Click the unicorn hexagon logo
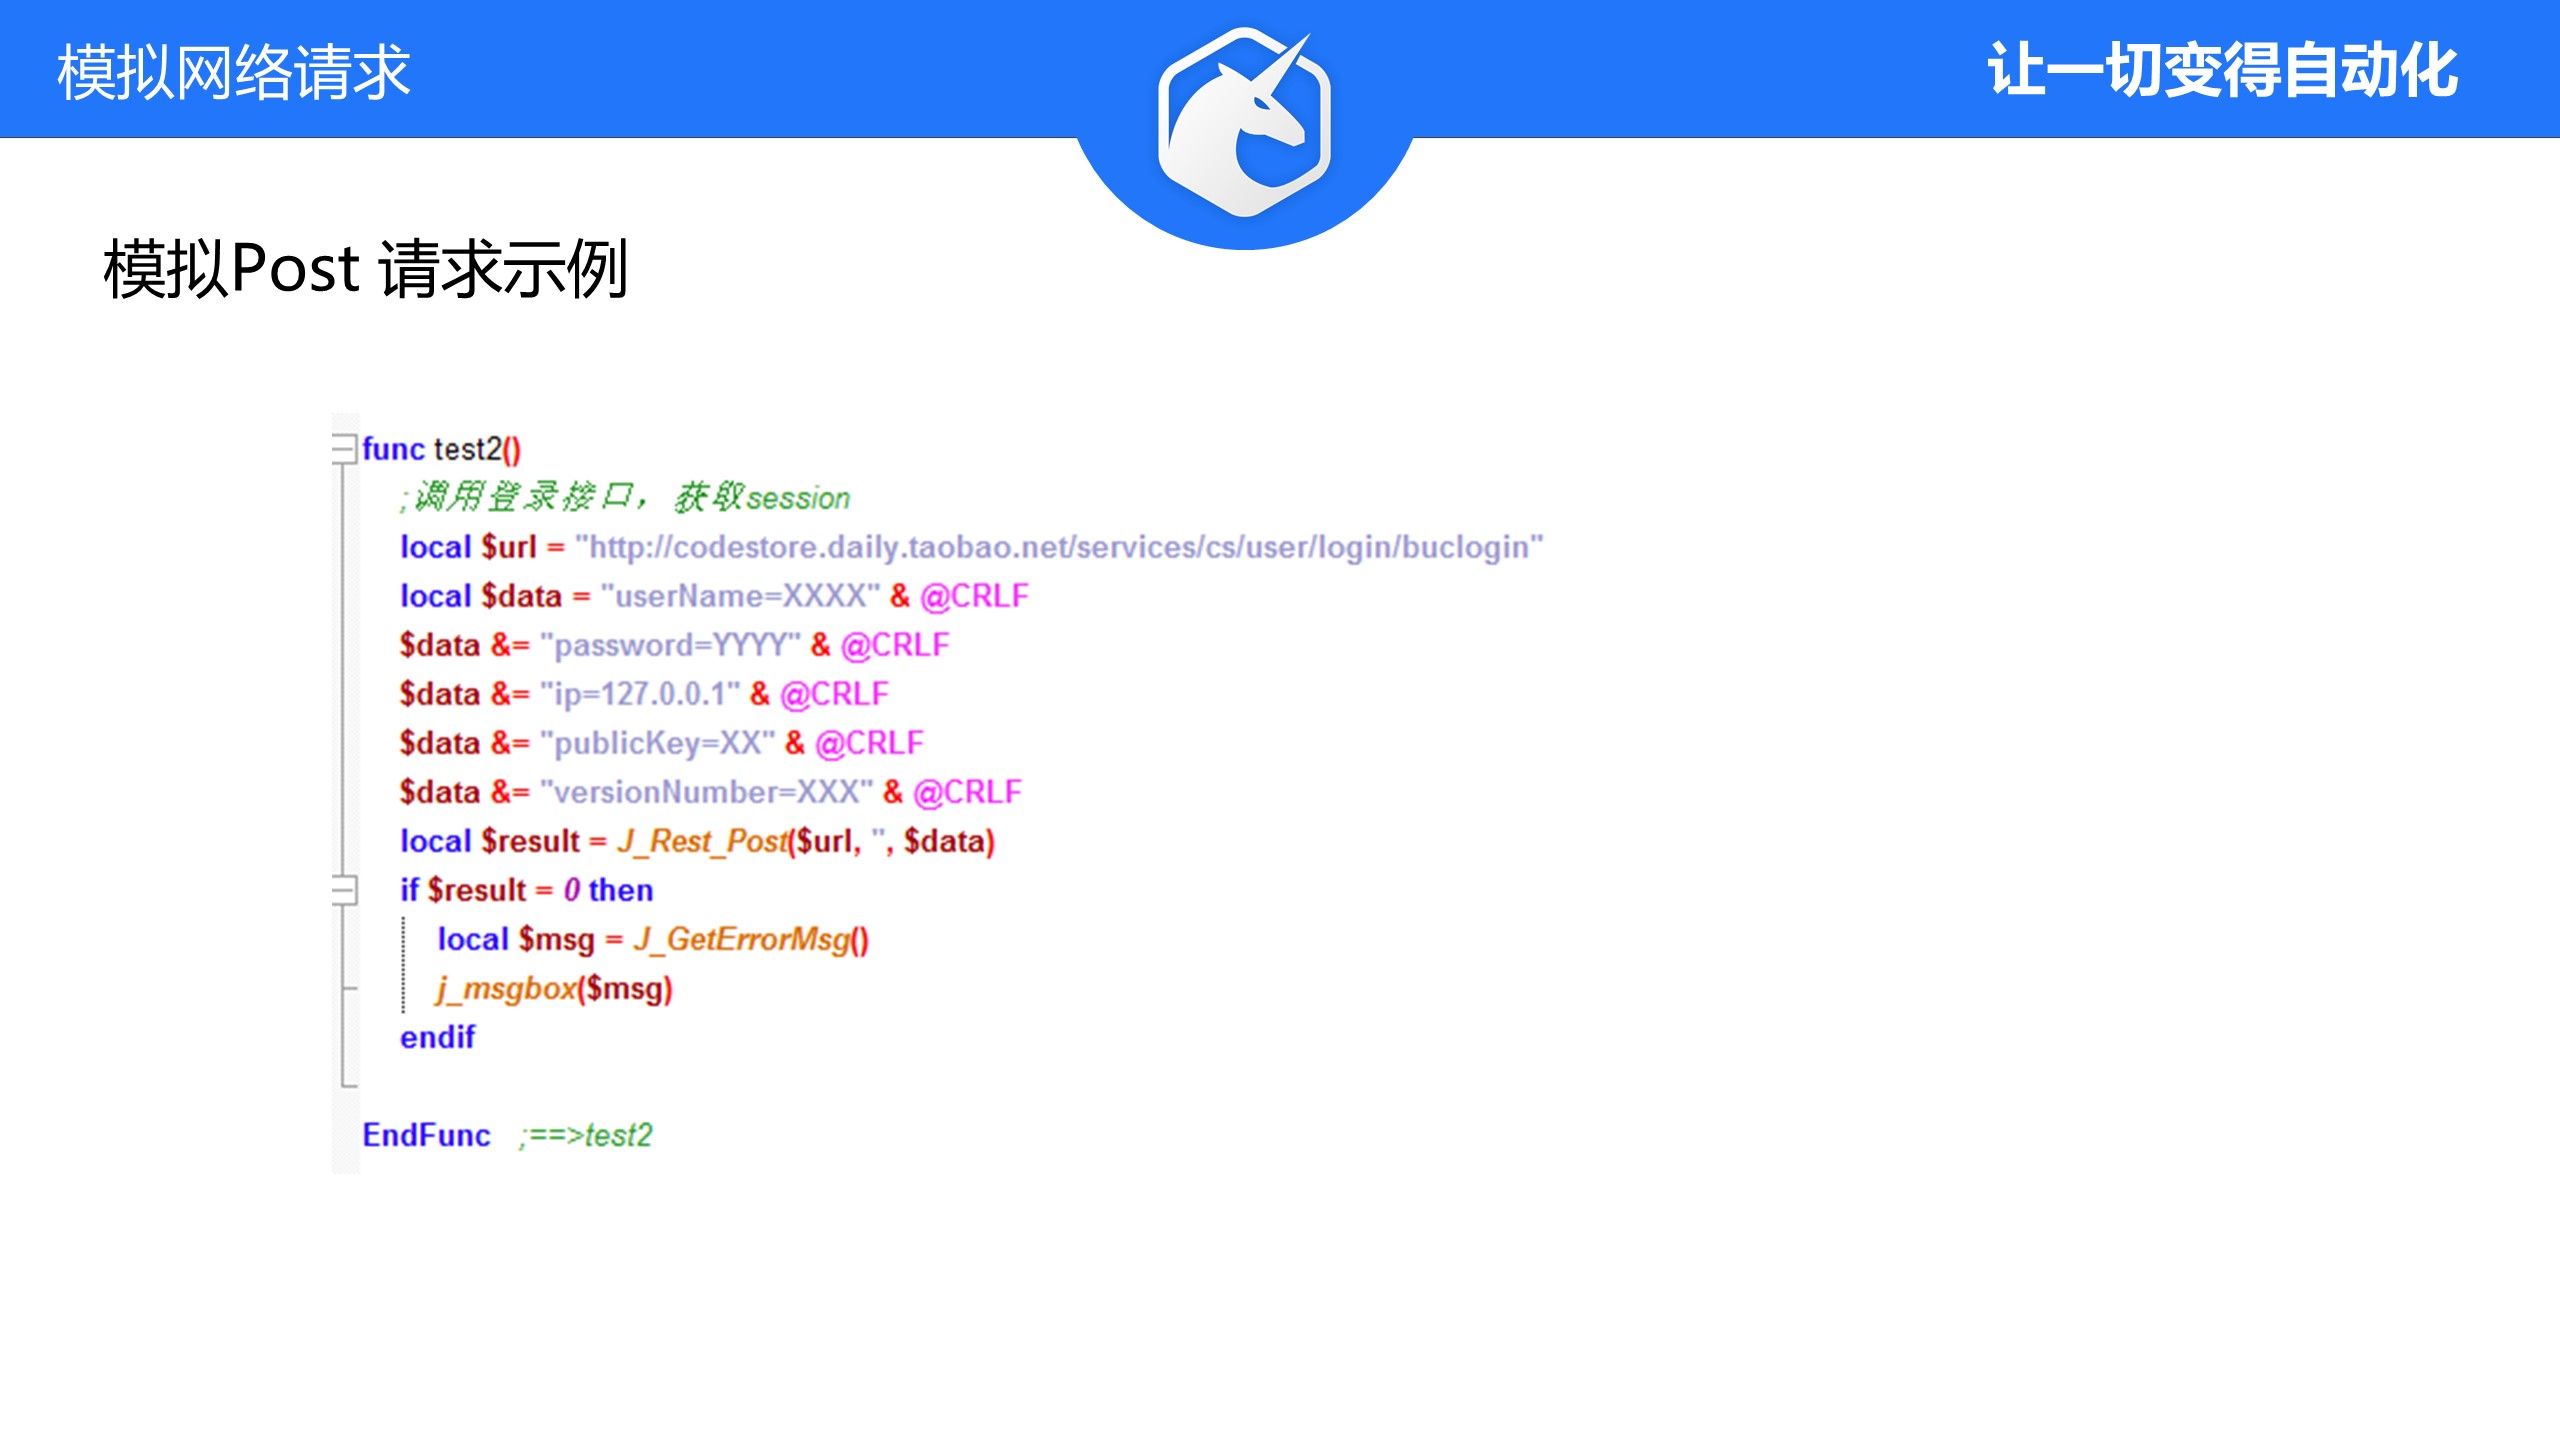Image resolution: width=2560 pixels, height=1440 pixels. pos(1244,122)
